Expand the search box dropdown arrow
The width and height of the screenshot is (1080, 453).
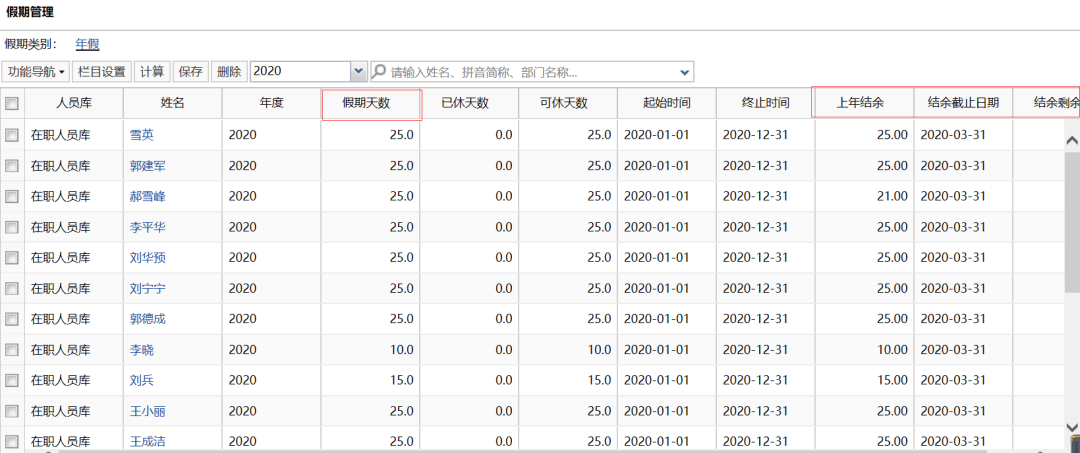(x=685, y=72)
